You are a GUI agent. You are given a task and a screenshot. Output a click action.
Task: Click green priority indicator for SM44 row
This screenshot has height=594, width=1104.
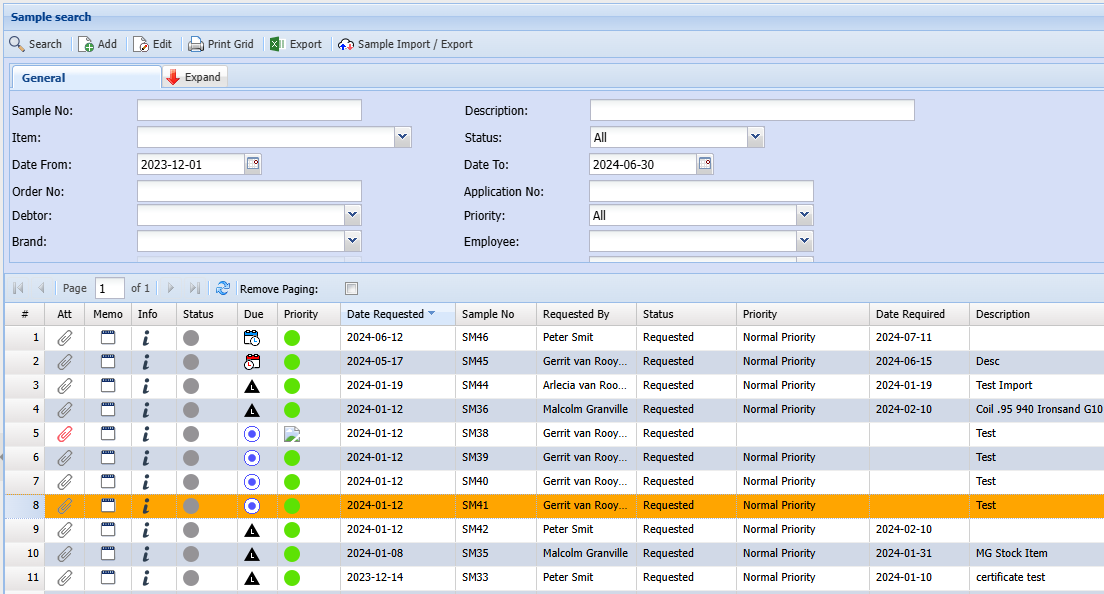[x=292, y=386]
